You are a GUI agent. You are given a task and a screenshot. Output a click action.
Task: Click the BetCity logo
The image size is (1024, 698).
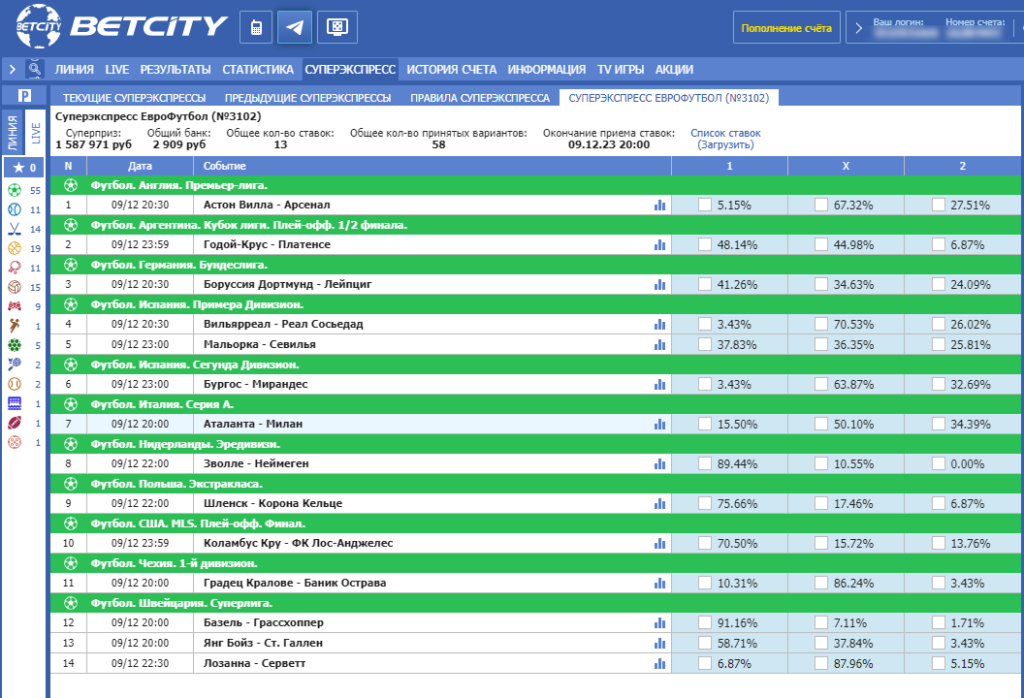pos(121,27)
